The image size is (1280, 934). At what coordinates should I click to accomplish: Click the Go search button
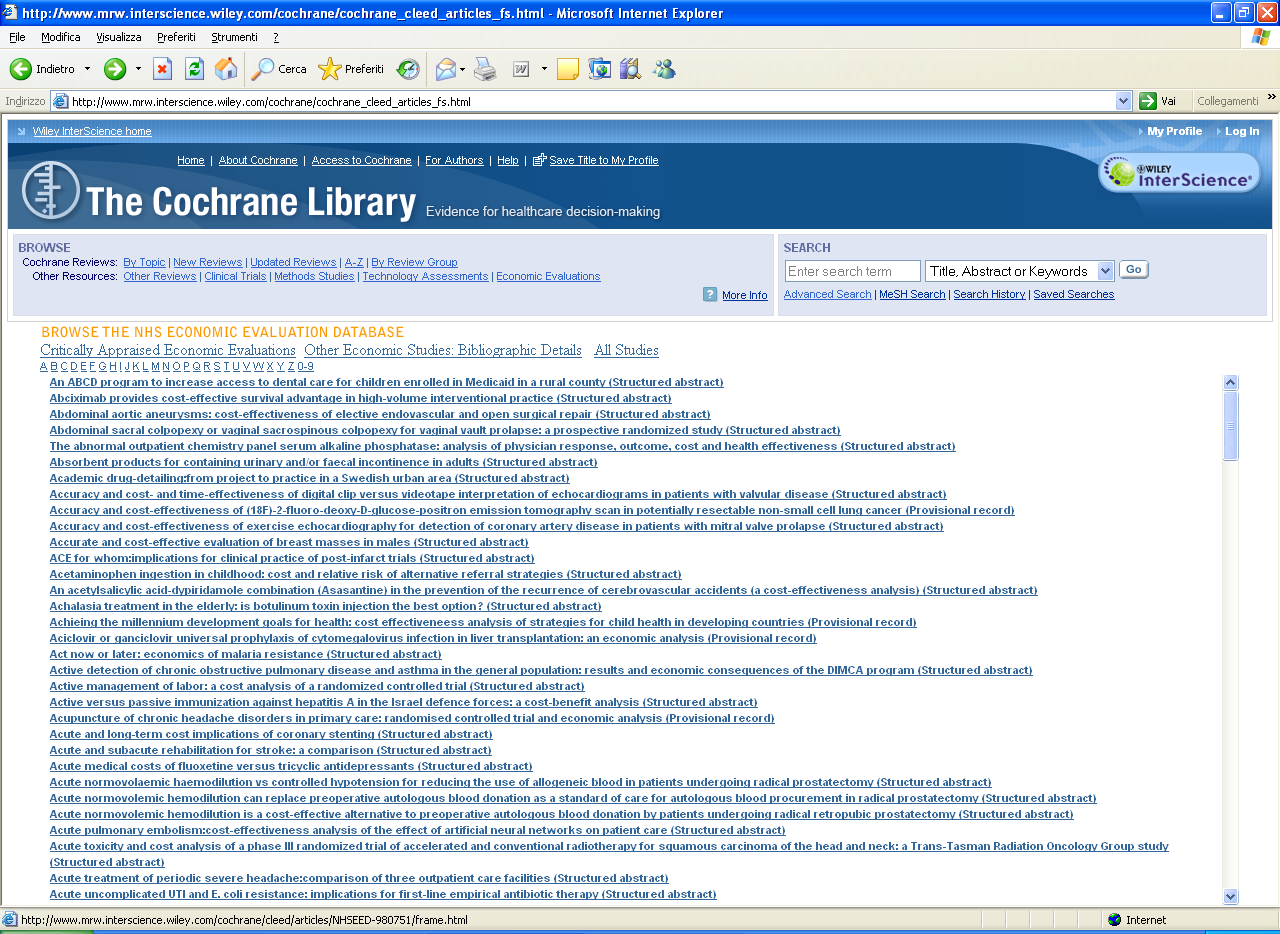tap(1134, 270)
